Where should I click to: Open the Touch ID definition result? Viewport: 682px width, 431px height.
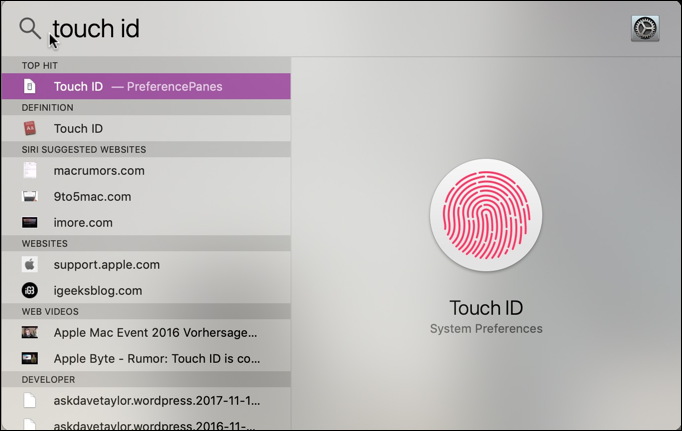click(146, 128)
